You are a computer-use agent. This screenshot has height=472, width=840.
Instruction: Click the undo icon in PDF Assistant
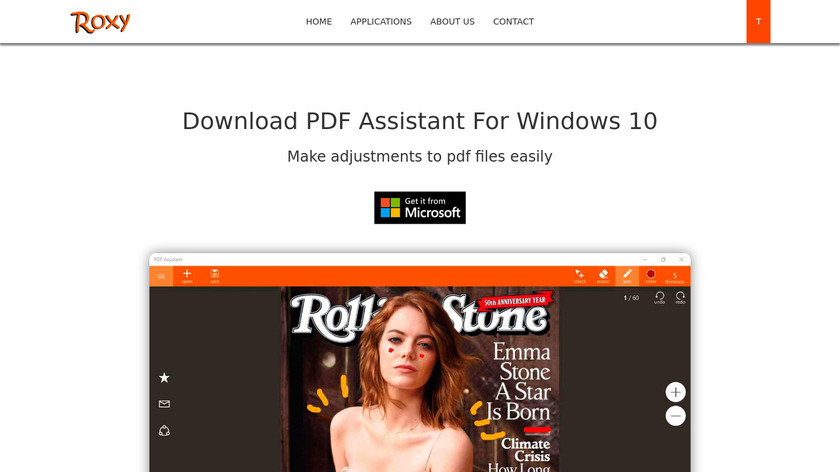click(659, 298)
